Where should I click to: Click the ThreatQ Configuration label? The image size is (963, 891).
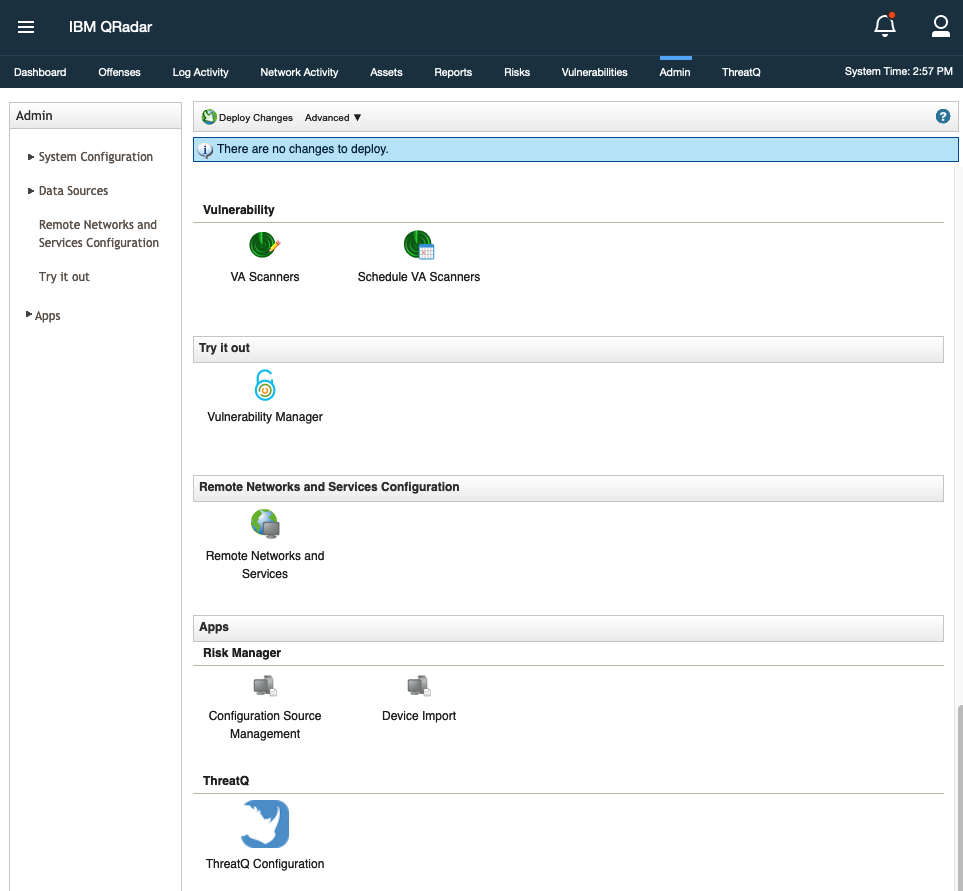pos(265,863)
